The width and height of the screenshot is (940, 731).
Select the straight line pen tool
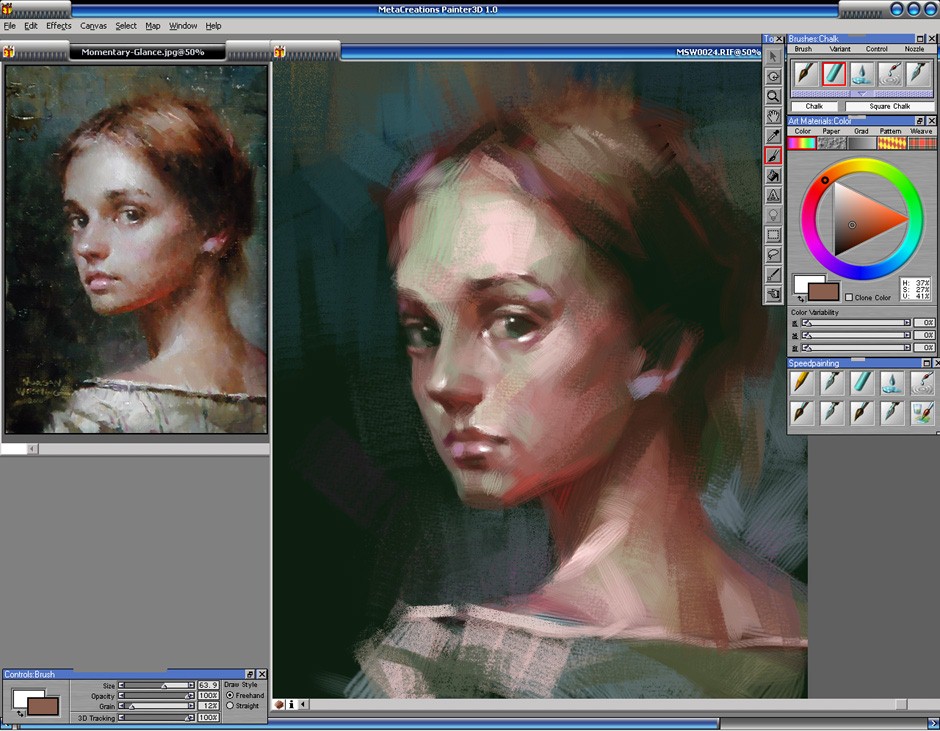pos(773,274)
